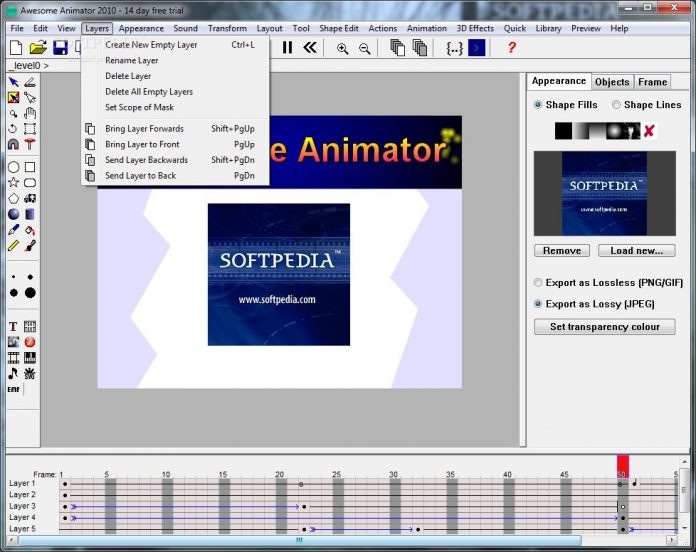The image size is (696, 552).
Task: Pause the animation playback
Action: point(287,47)
